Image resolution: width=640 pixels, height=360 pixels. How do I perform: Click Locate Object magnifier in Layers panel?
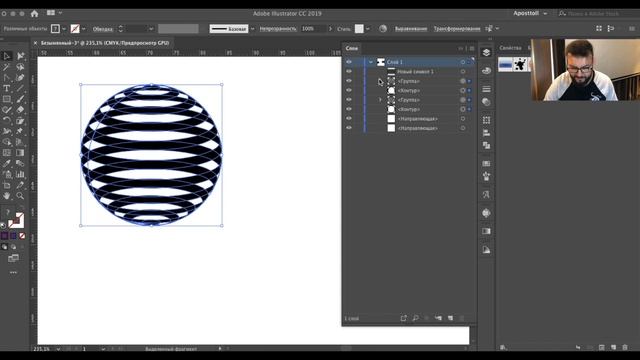[x=416, y=318]
